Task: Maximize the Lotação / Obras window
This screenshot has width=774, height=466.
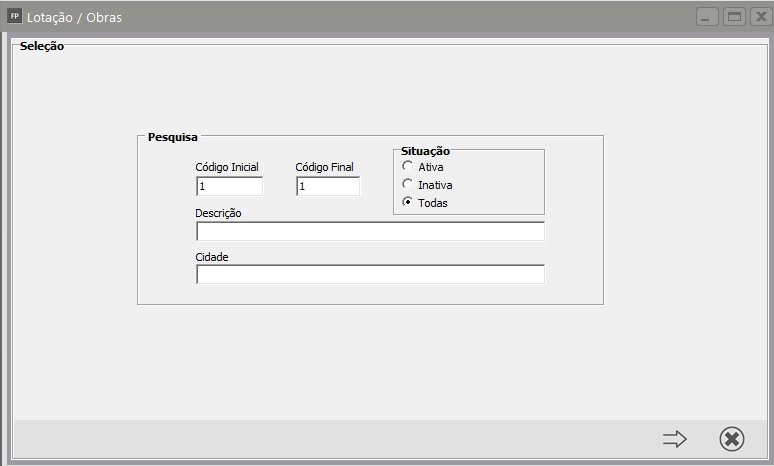Action: point(734,17)
